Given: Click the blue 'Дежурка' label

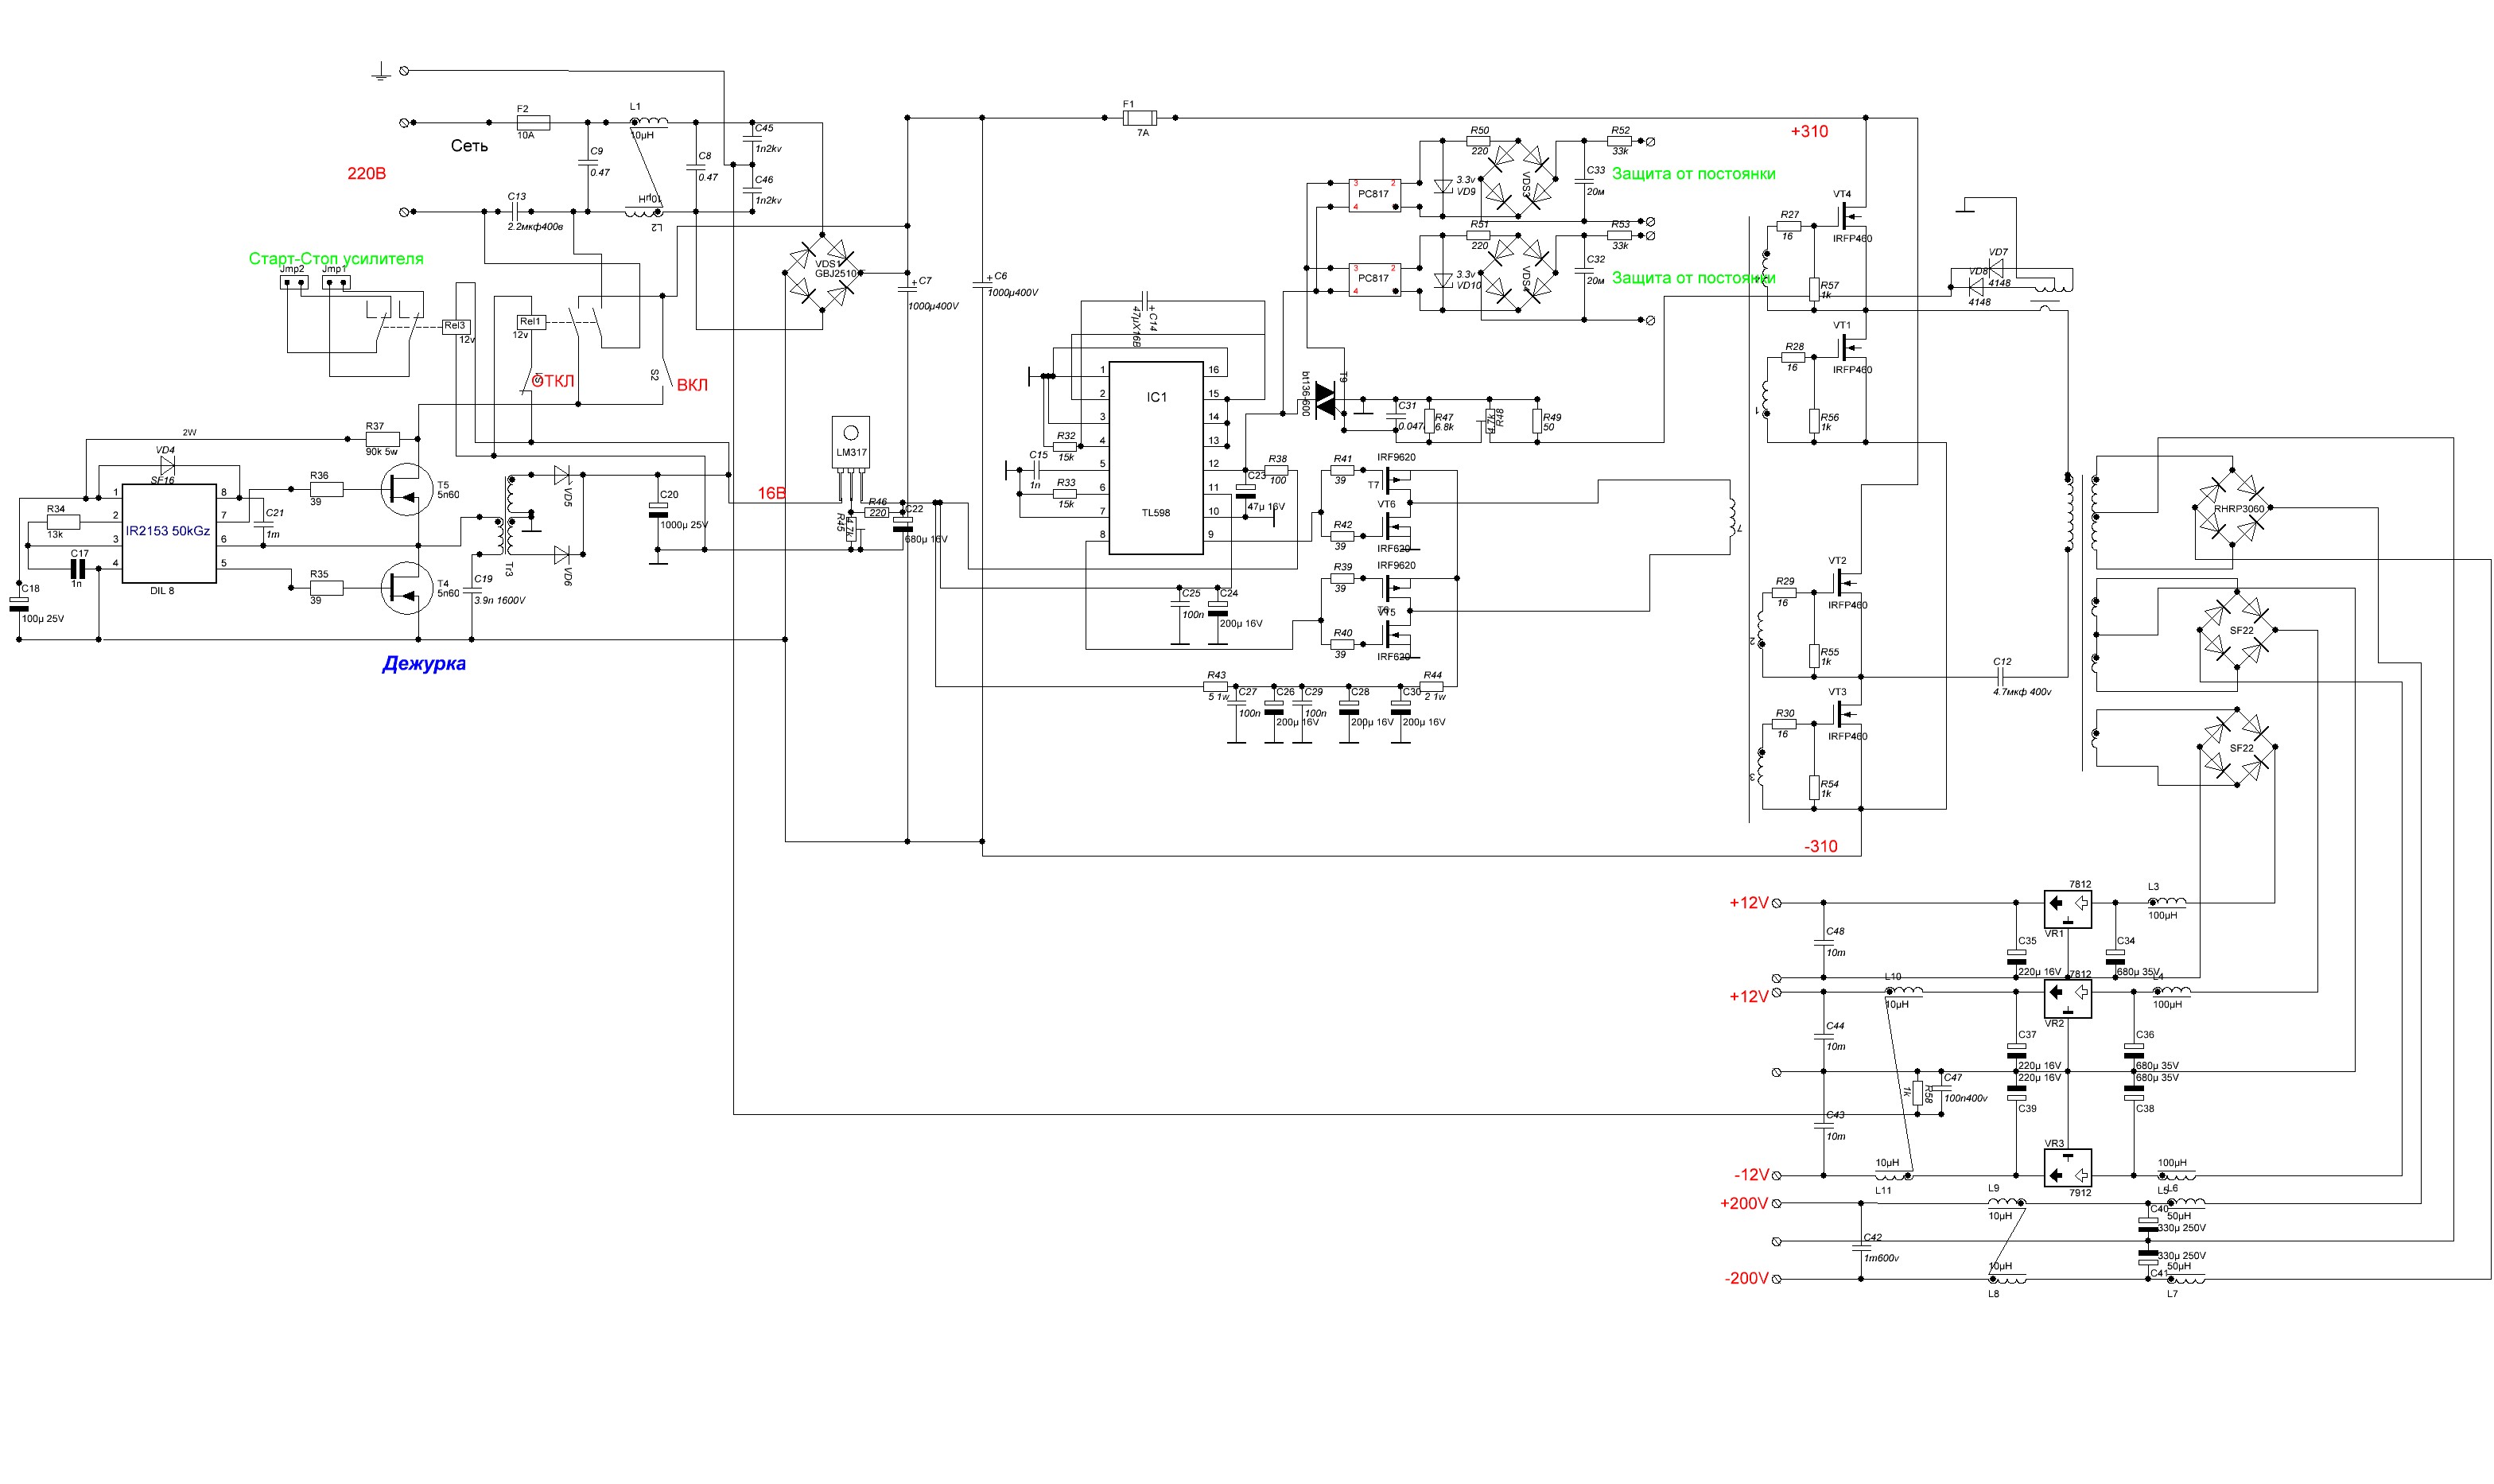Looking at the screenshot, I should pyautogui.click(x=424, y=663).
